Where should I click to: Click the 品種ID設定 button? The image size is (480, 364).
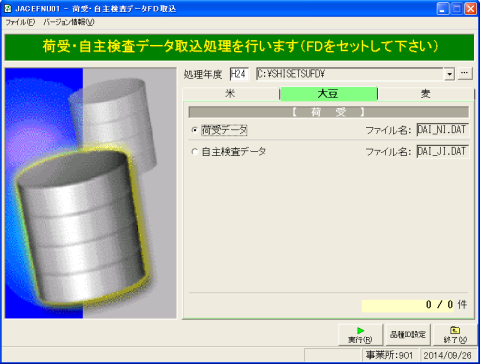click(408, 334)
